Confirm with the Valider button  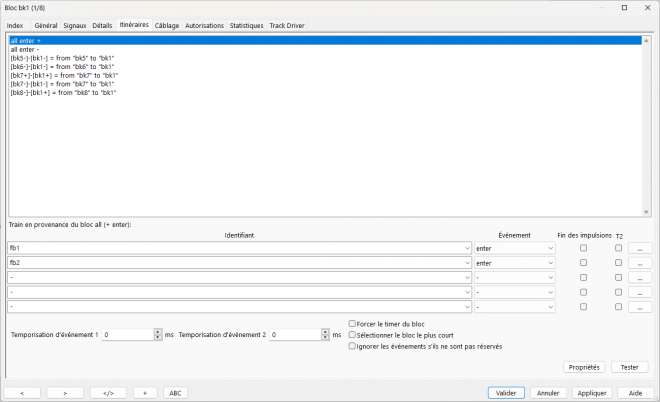click(506, 393)
